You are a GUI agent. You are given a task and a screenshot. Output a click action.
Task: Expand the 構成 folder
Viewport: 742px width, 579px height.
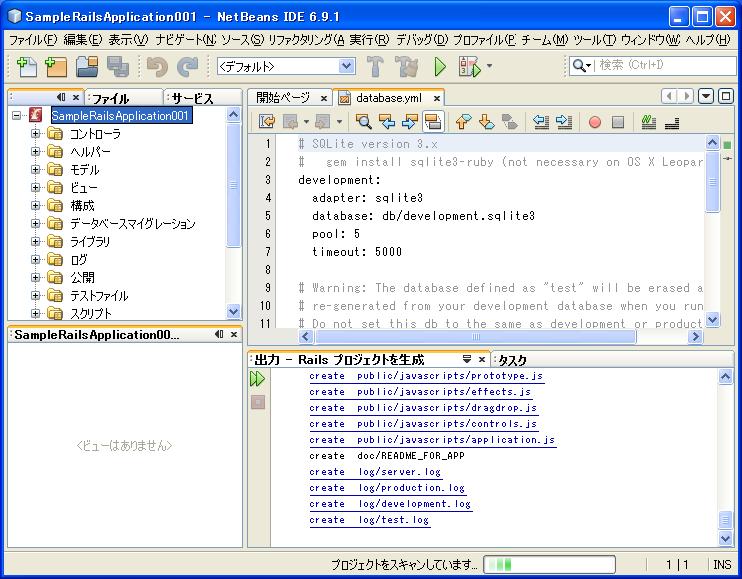coord(35,205)
